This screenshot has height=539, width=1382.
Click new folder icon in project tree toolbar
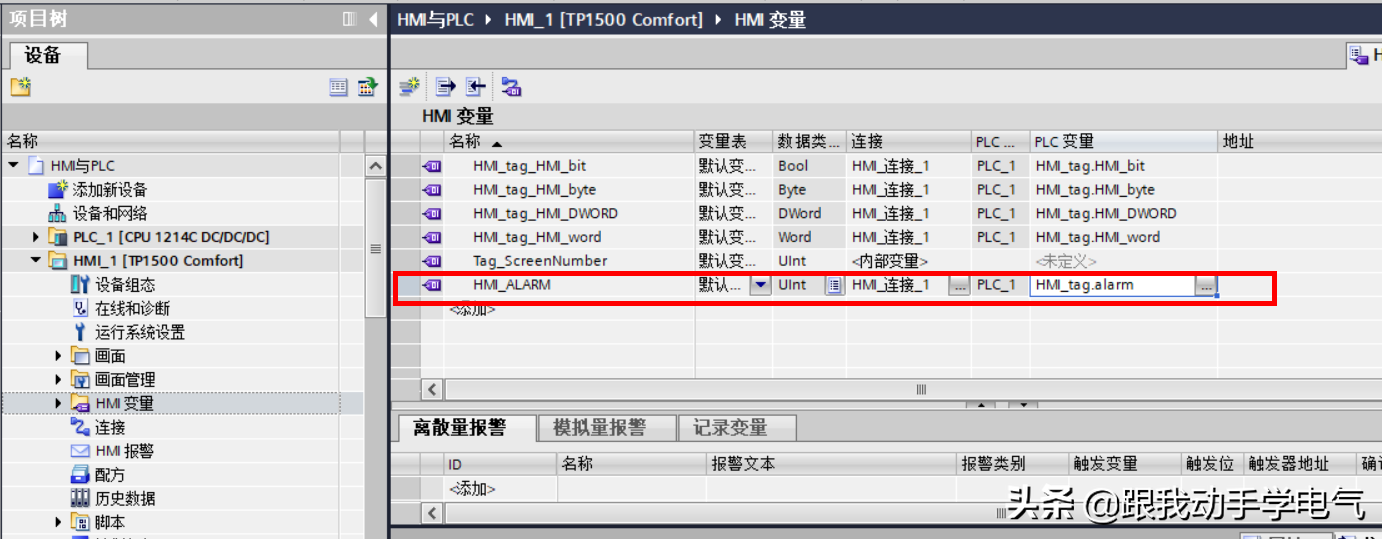(20, 88)
